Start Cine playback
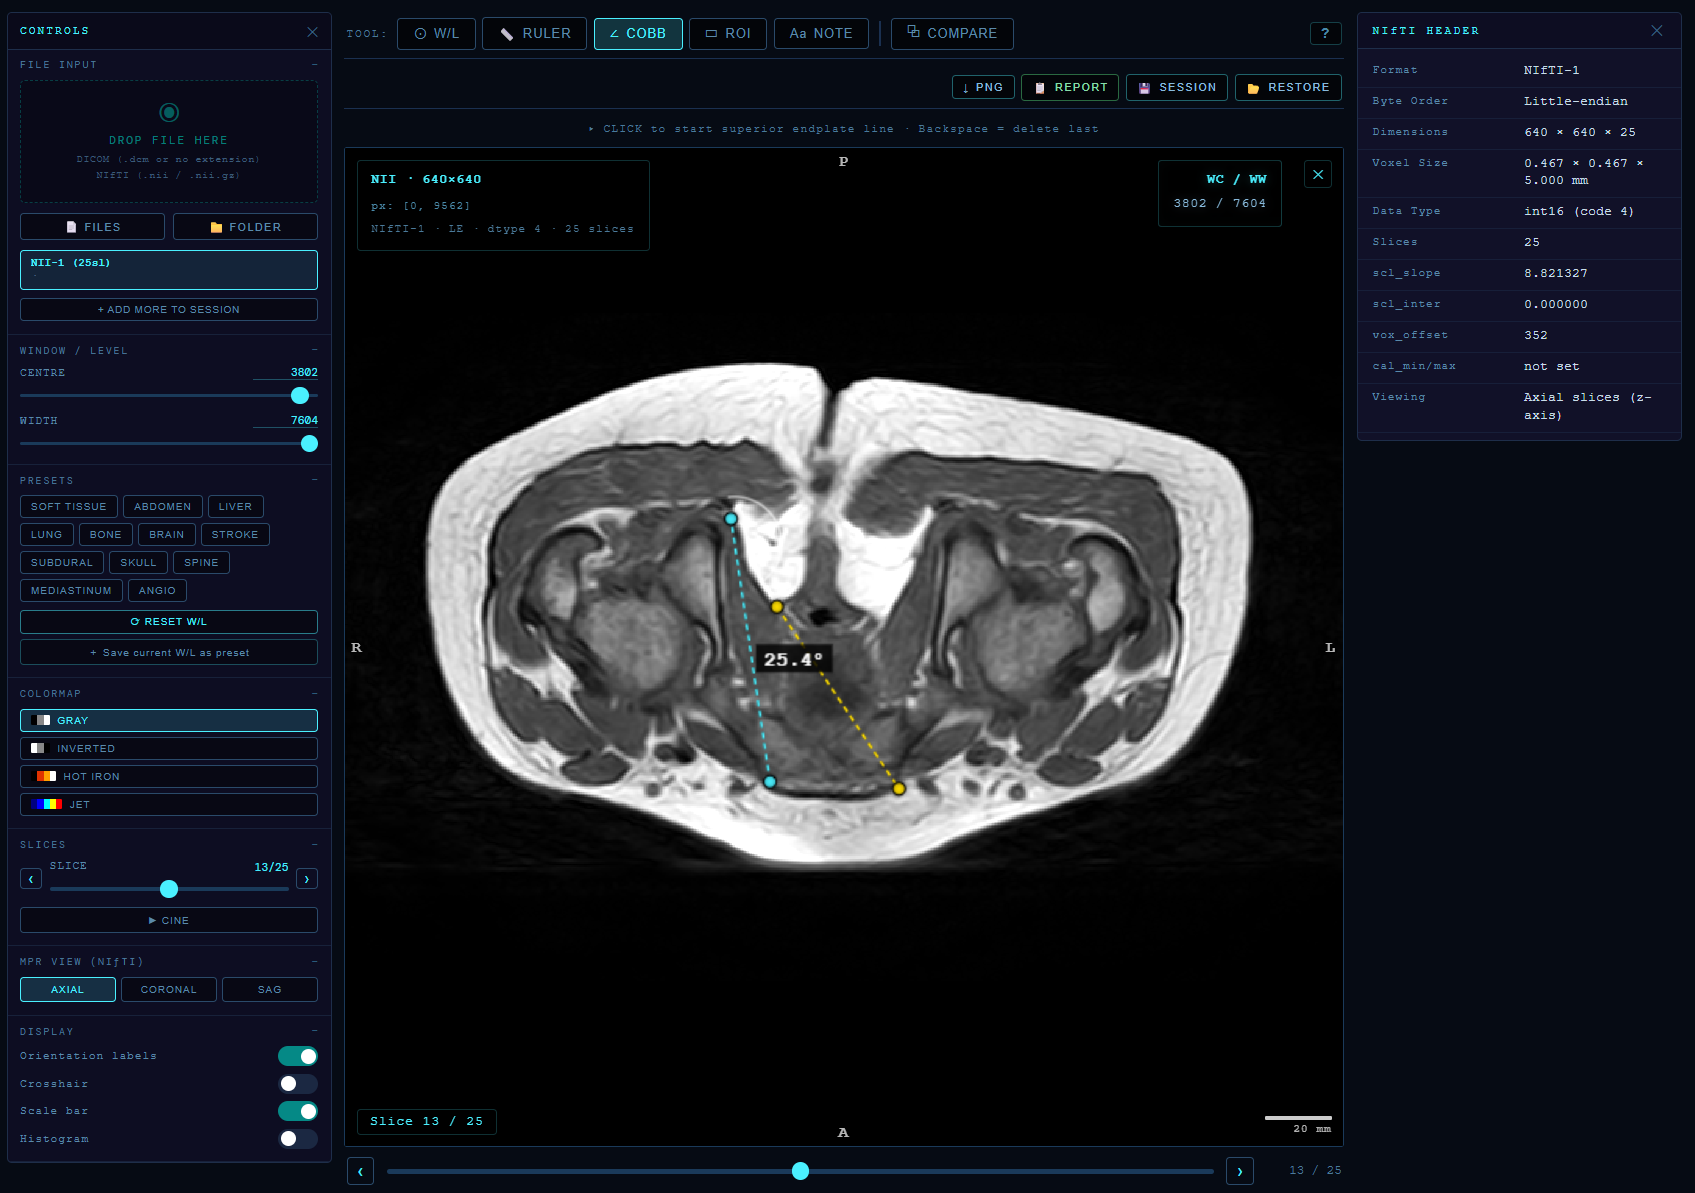The image size is (1695, 1193). (x=169, y=920)
